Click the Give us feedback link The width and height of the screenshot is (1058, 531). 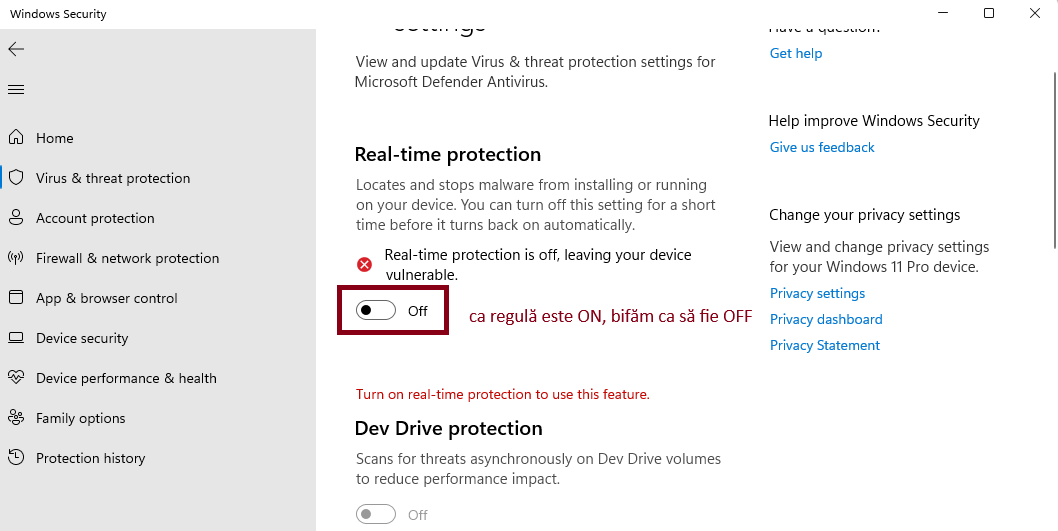[x=822, y=147]
